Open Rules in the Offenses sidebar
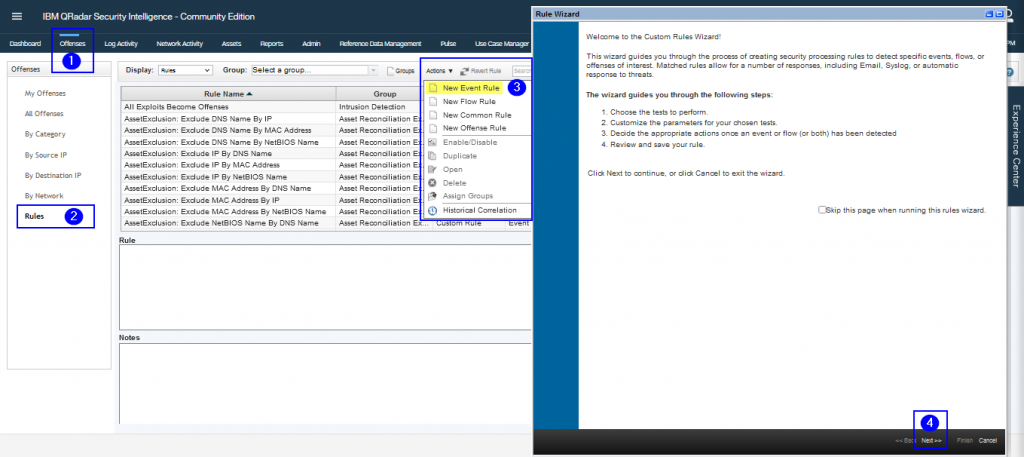1024x457 pixels. coord(35,216)
